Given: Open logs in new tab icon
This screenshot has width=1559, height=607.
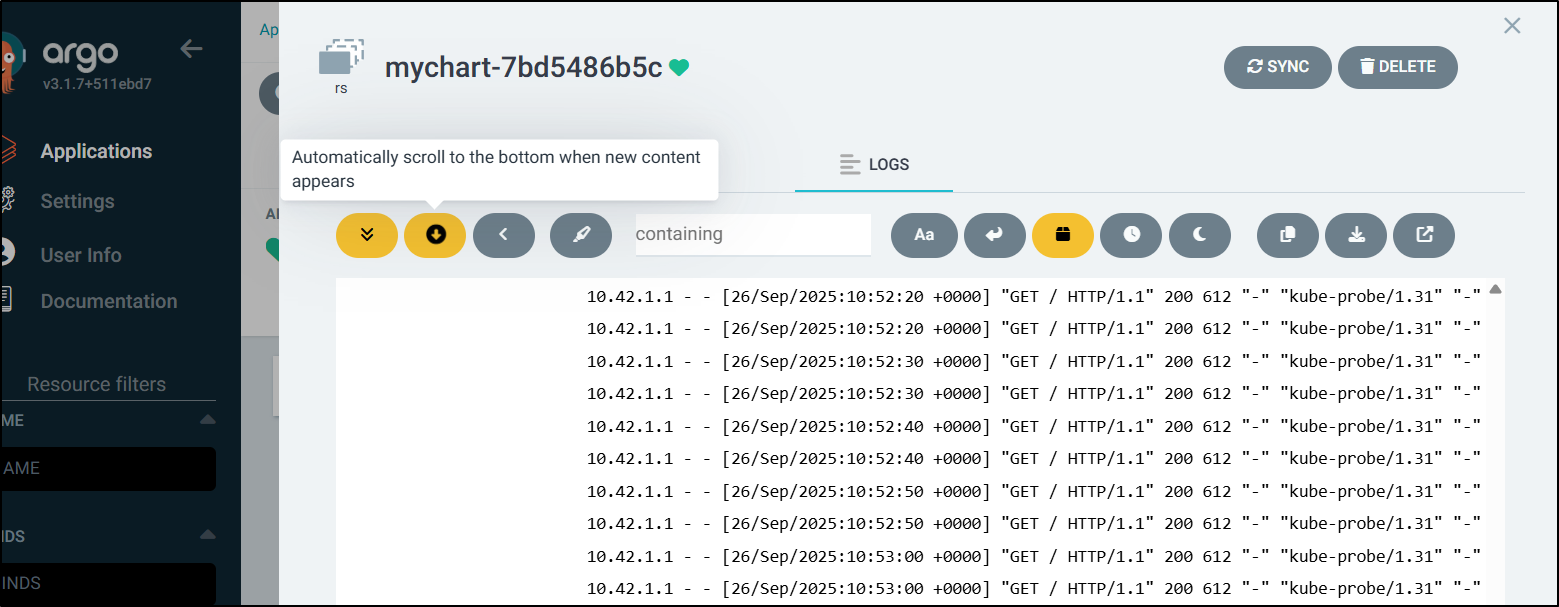Looking at the screenshot, I should pyautogui.click(x=1424, y=235).
